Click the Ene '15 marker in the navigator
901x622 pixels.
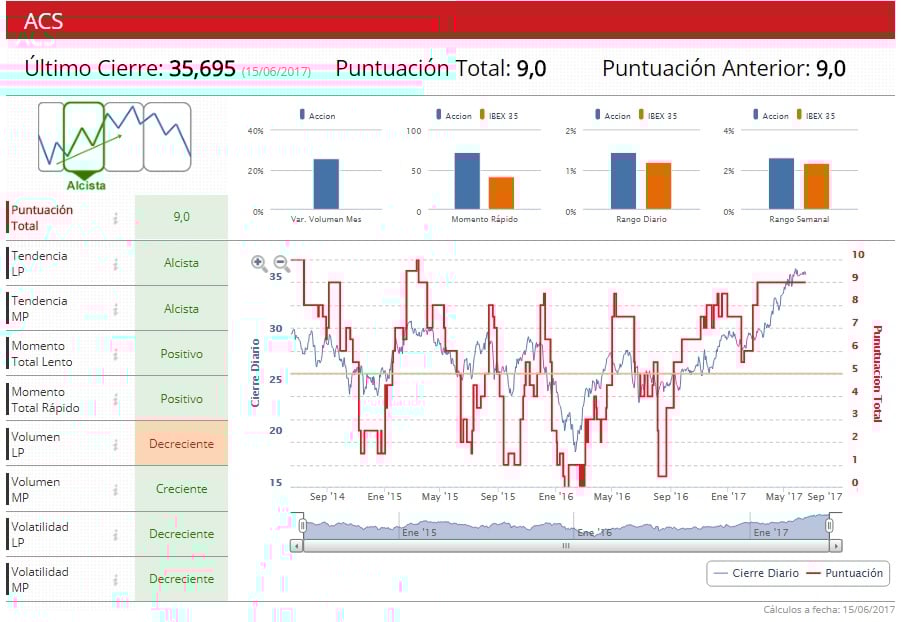click(419, 532)
